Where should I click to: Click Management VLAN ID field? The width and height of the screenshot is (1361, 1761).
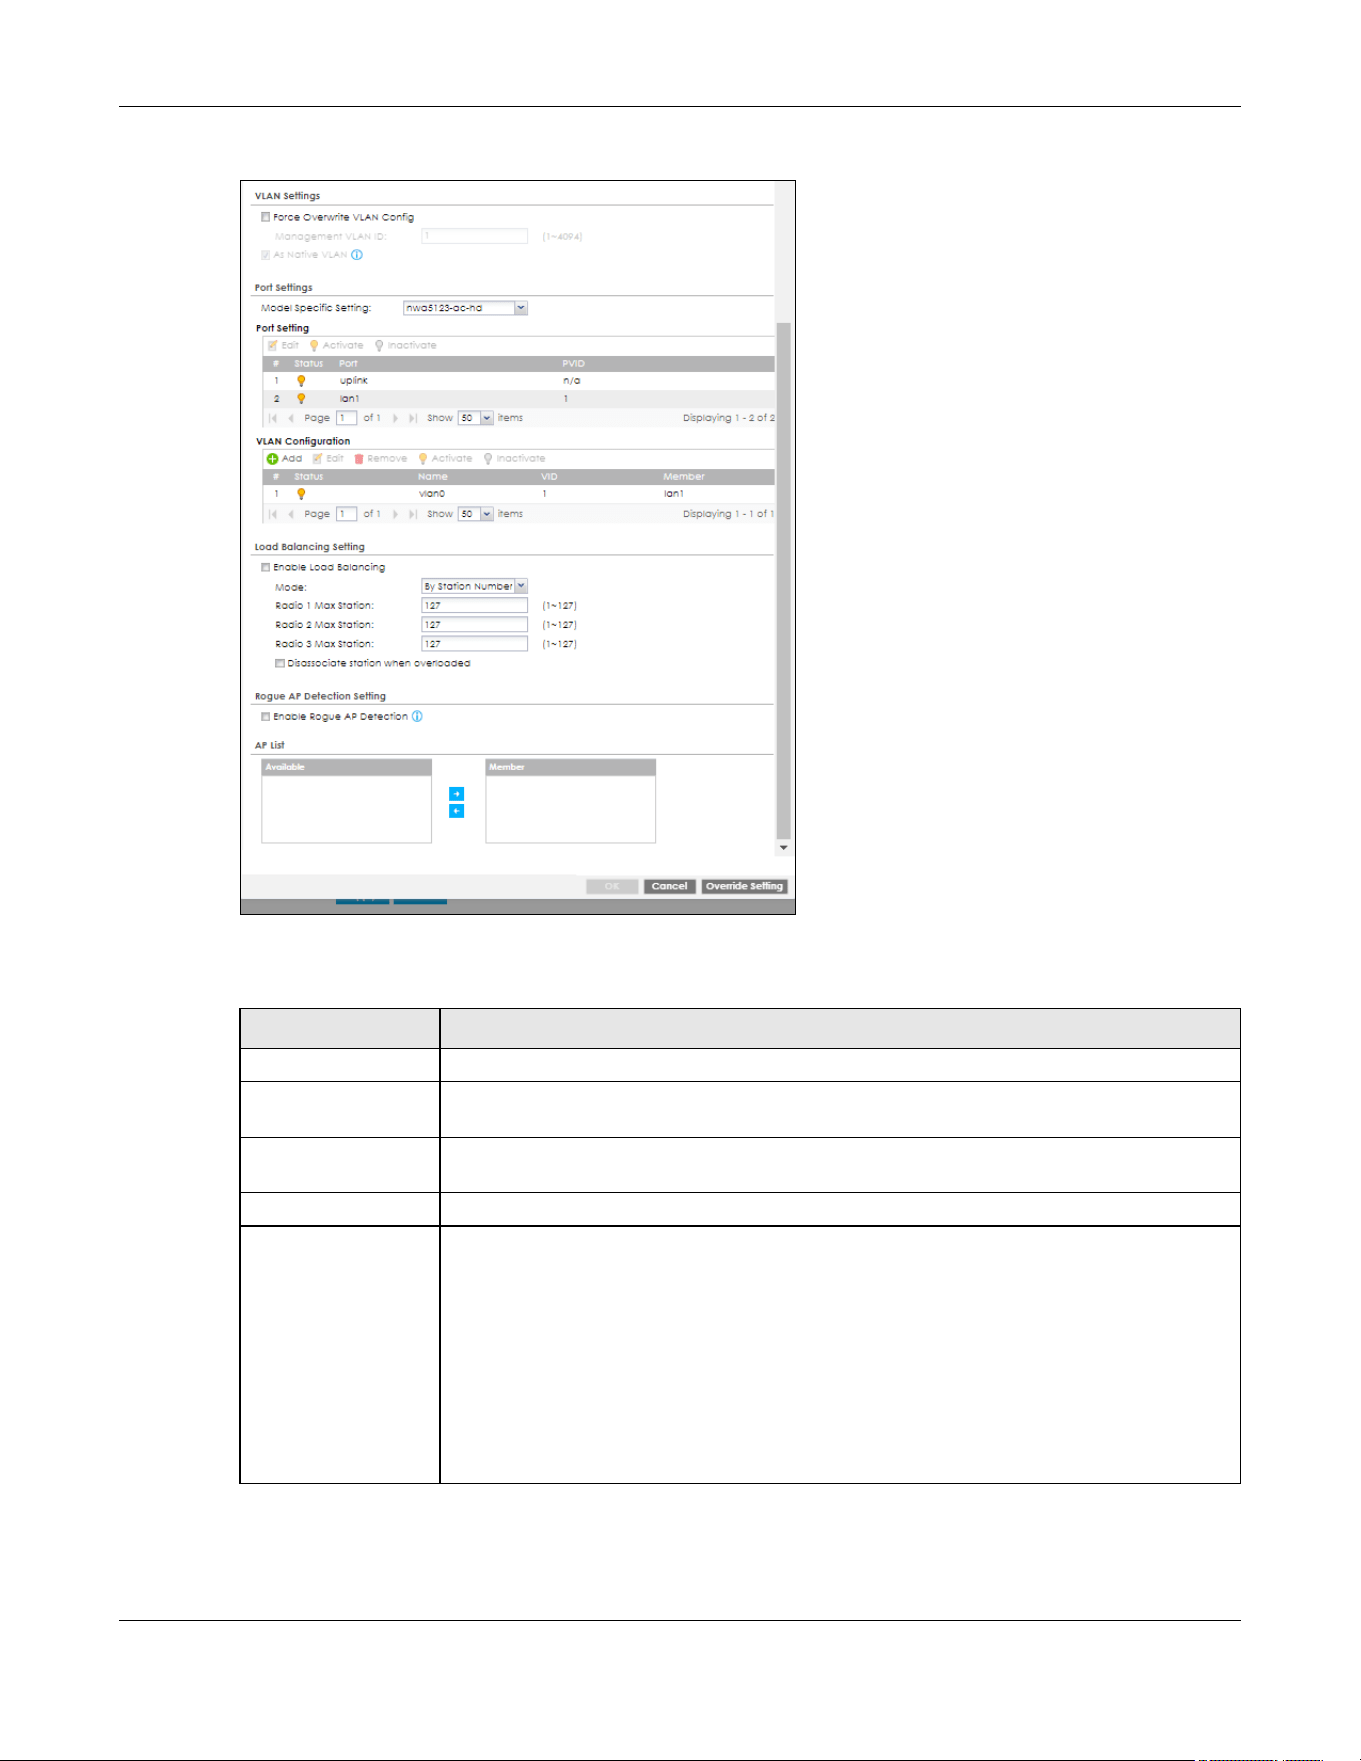click(474, 237)
